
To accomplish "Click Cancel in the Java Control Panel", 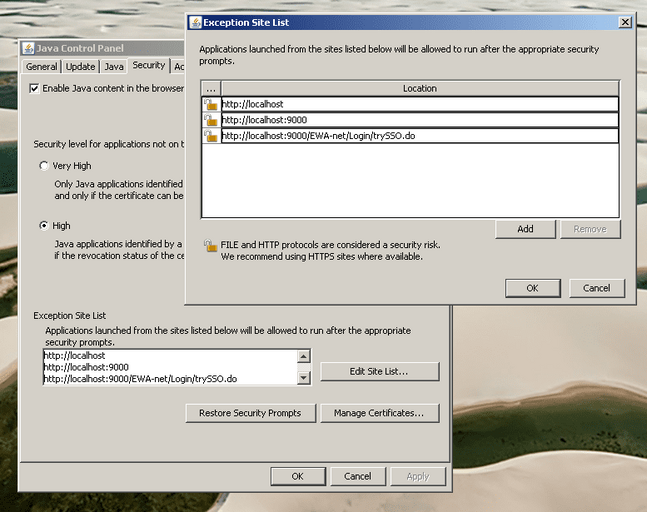I will [x=358, y=476].
